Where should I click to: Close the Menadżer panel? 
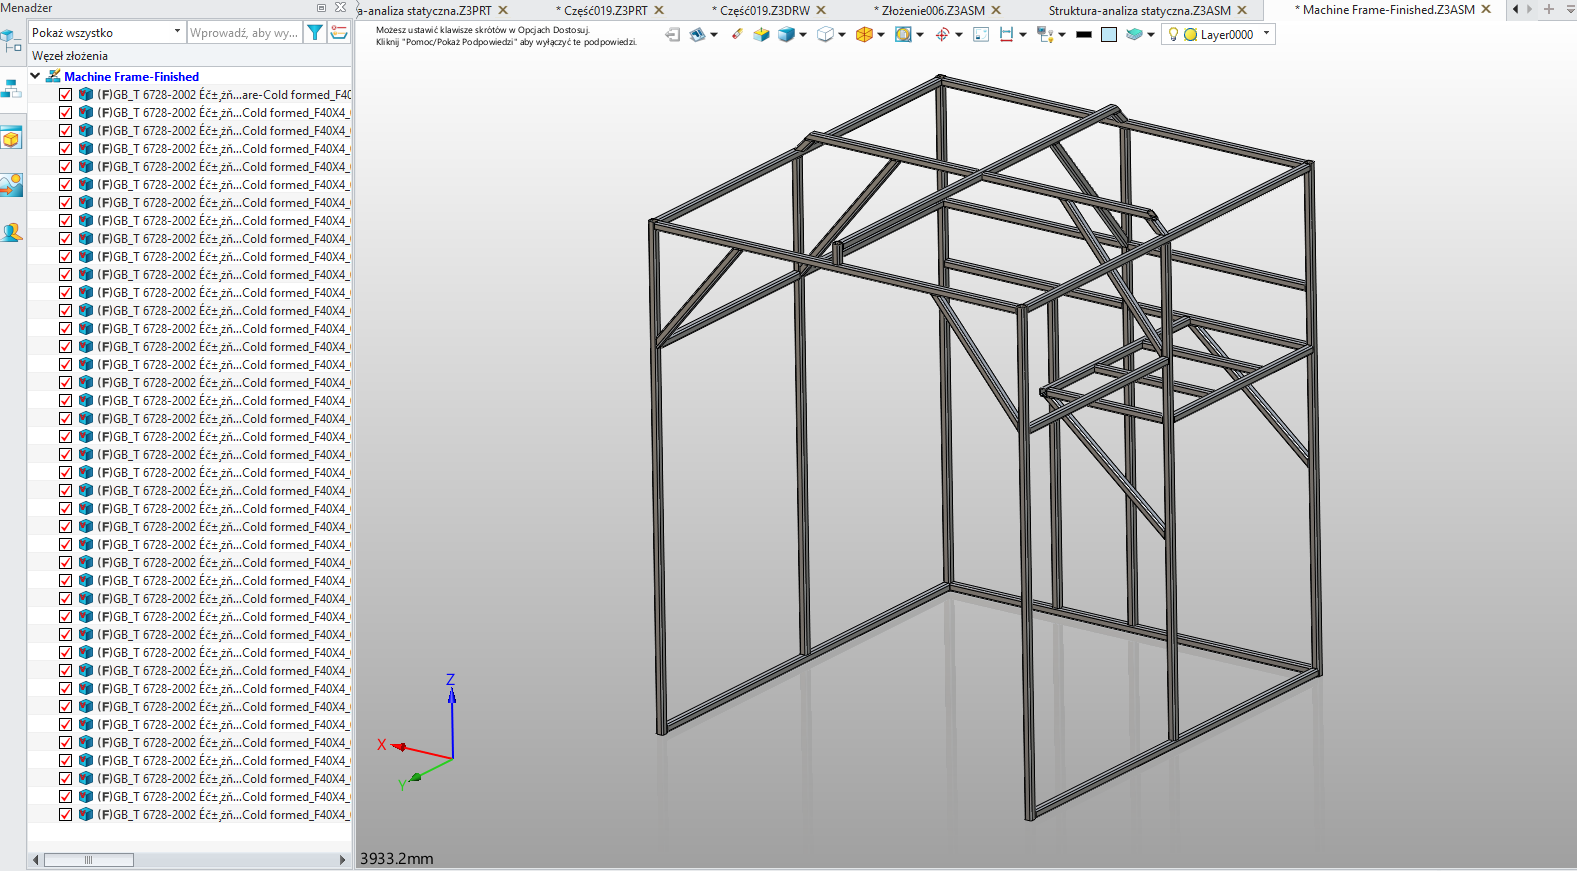click(x=340, y=8)
